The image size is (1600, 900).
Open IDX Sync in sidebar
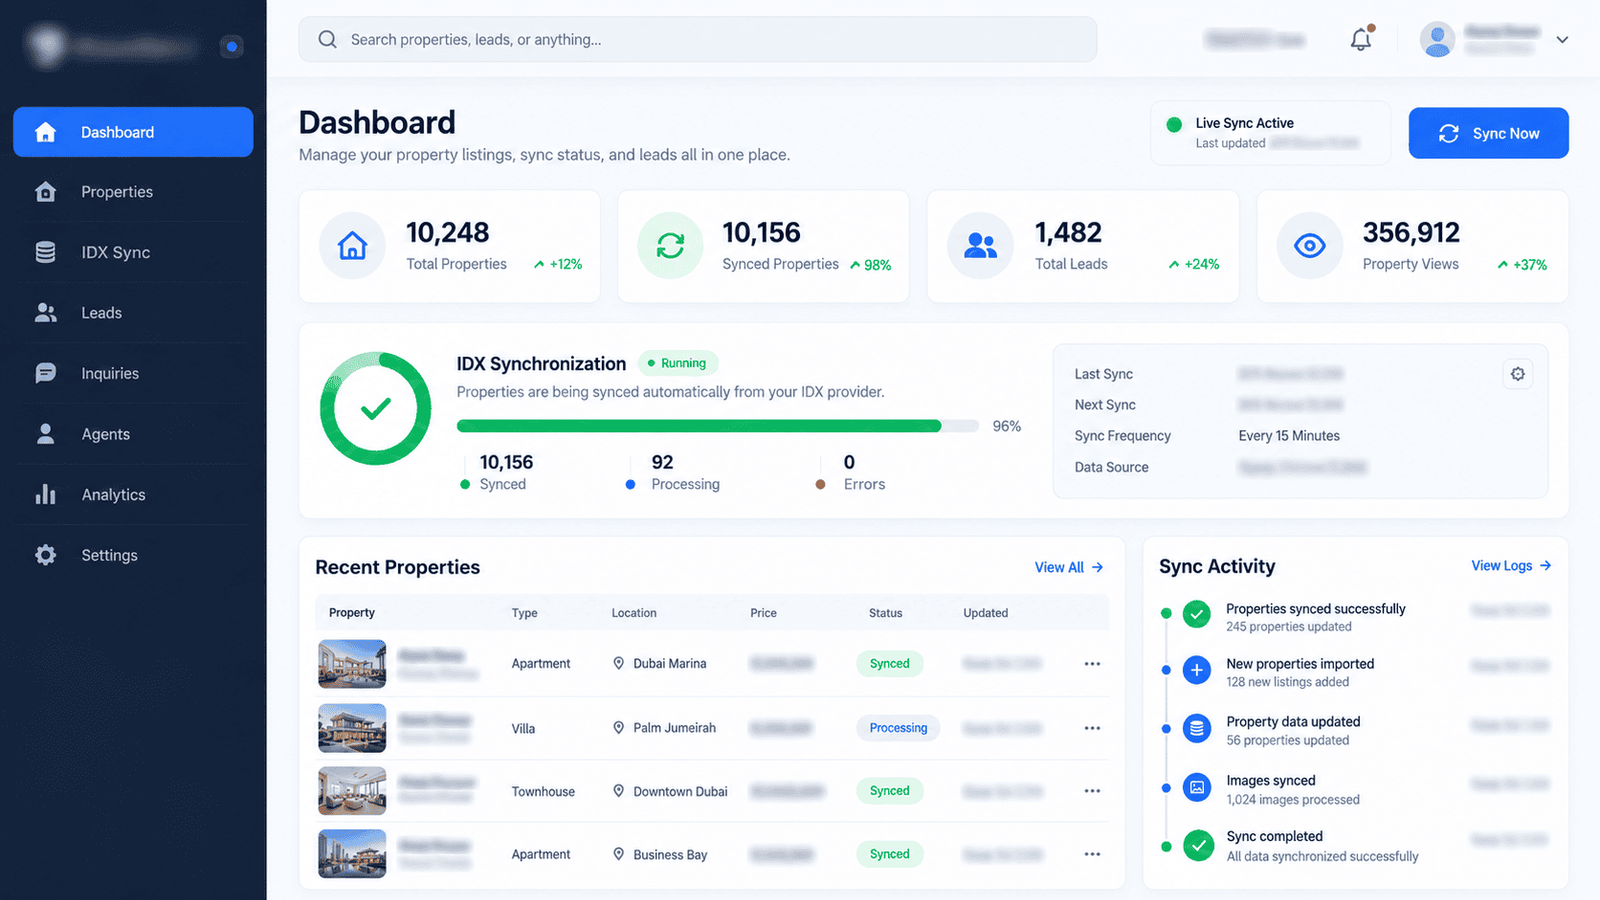133,252
